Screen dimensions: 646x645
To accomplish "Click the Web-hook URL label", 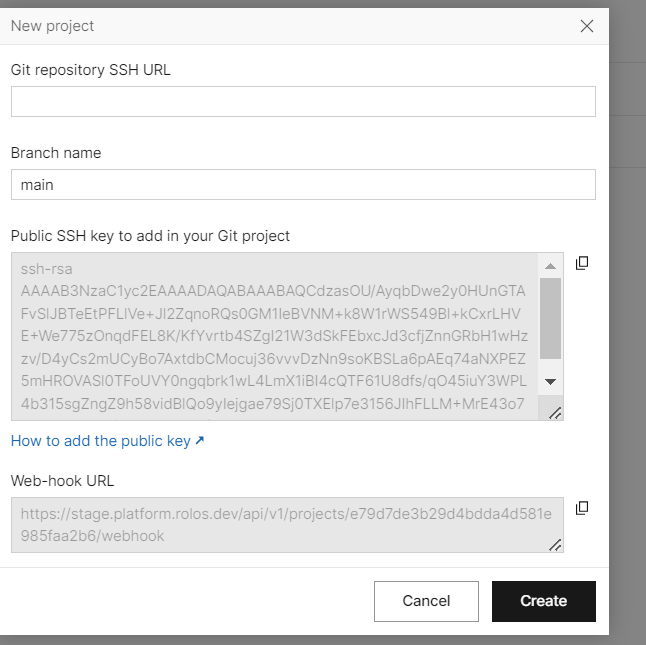I will (63, 480).
